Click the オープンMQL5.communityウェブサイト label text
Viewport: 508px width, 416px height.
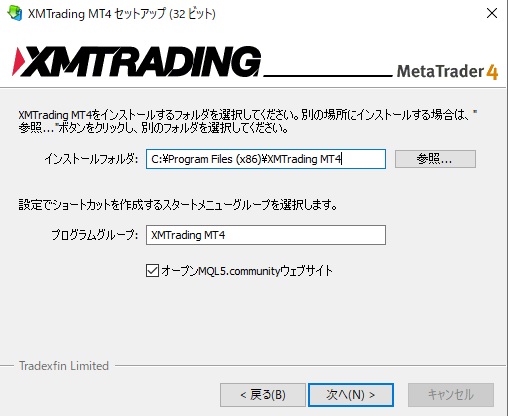coord(247,271)
